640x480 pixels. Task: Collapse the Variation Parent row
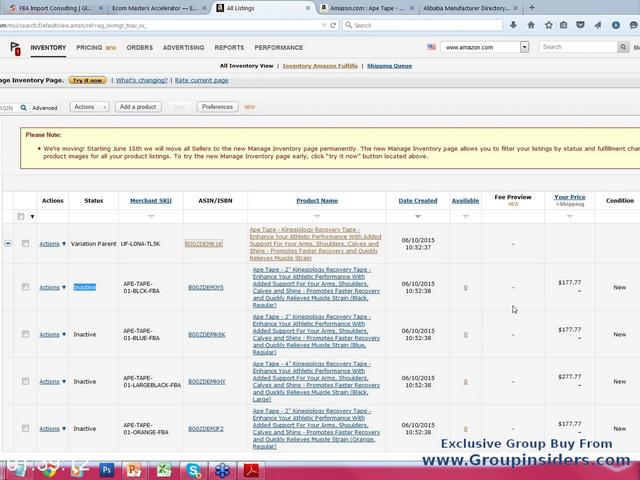(8, 243)
